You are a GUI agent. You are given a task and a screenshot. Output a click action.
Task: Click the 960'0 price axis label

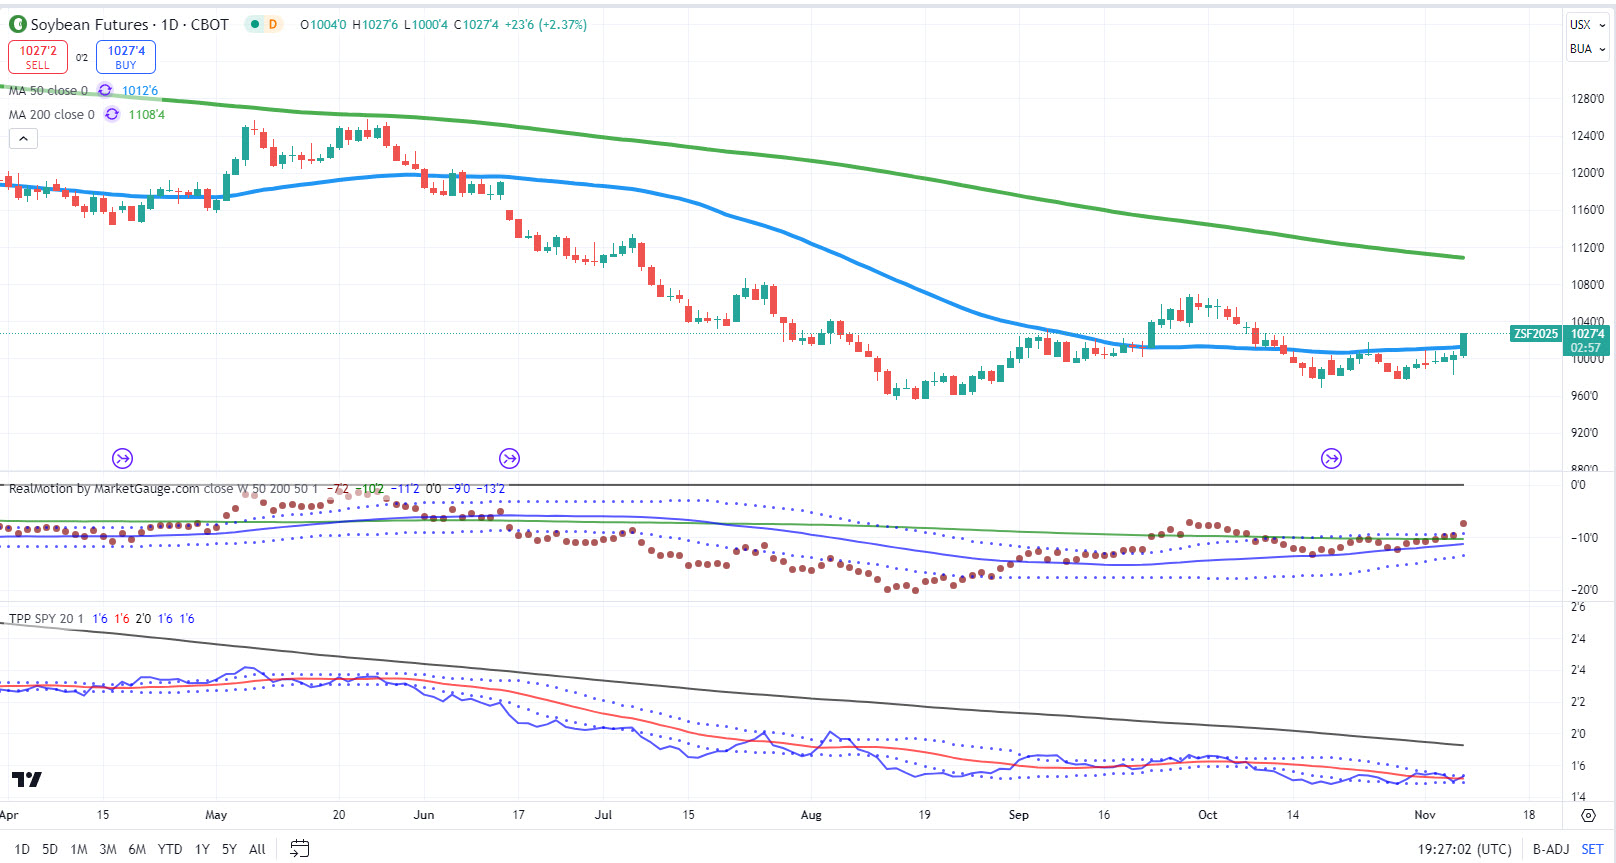point(1585,395)
